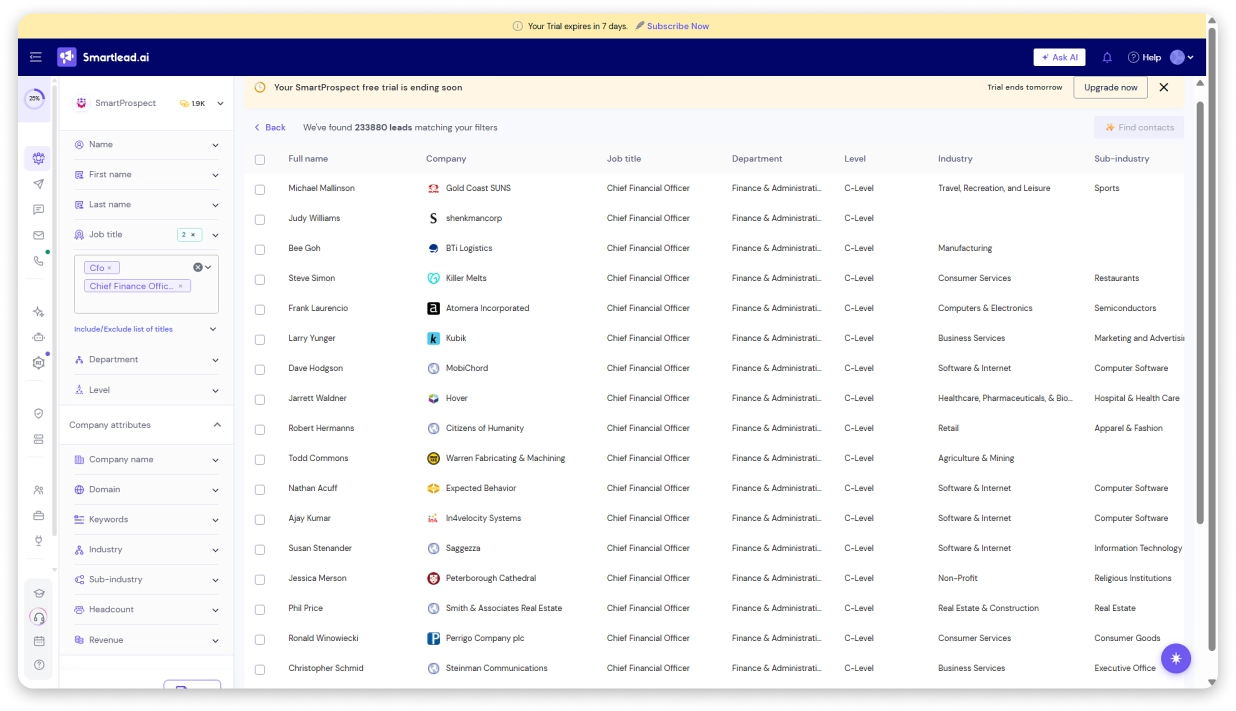The width and height of the screenshot is (1236, 711).
Task: Check Frank Laurencio's row checkbox
Action: (260, 309)
